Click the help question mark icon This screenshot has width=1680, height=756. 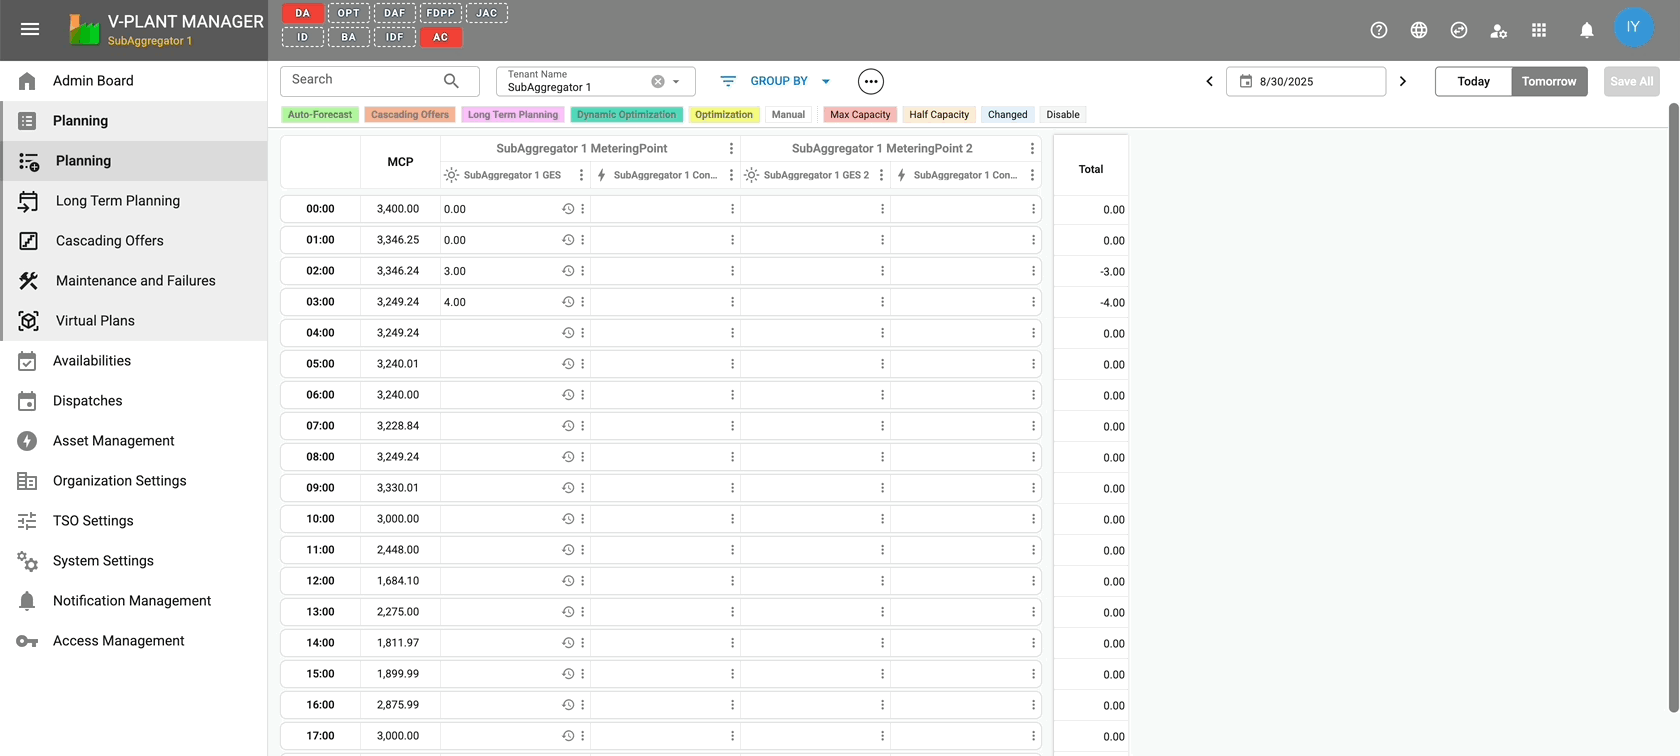tap(1379, 30)
